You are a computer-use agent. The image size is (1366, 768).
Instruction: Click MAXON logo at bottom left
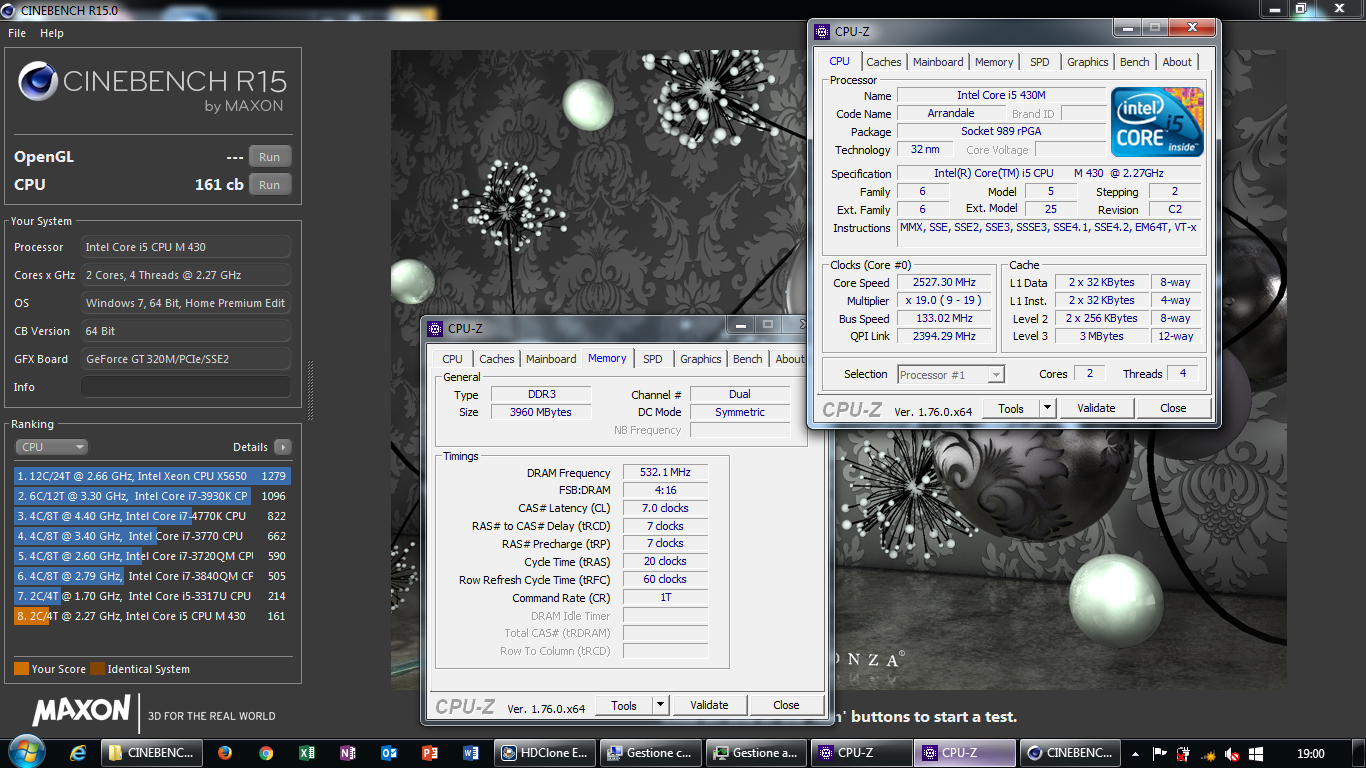pyautogui.click(x=82, y=711)
